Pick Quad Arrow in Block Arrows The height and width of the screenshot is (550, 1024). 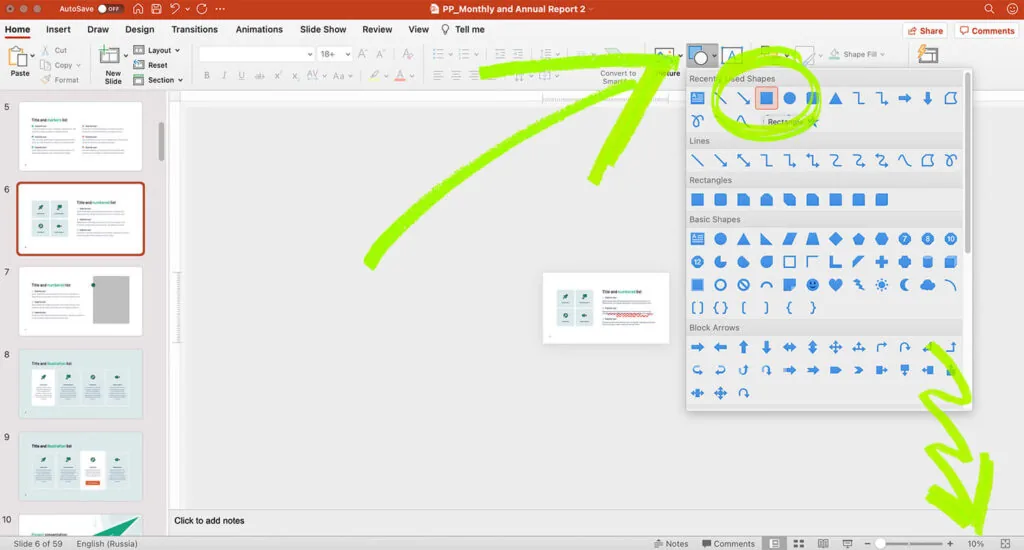pyautogui.click(x=835, y=348)
